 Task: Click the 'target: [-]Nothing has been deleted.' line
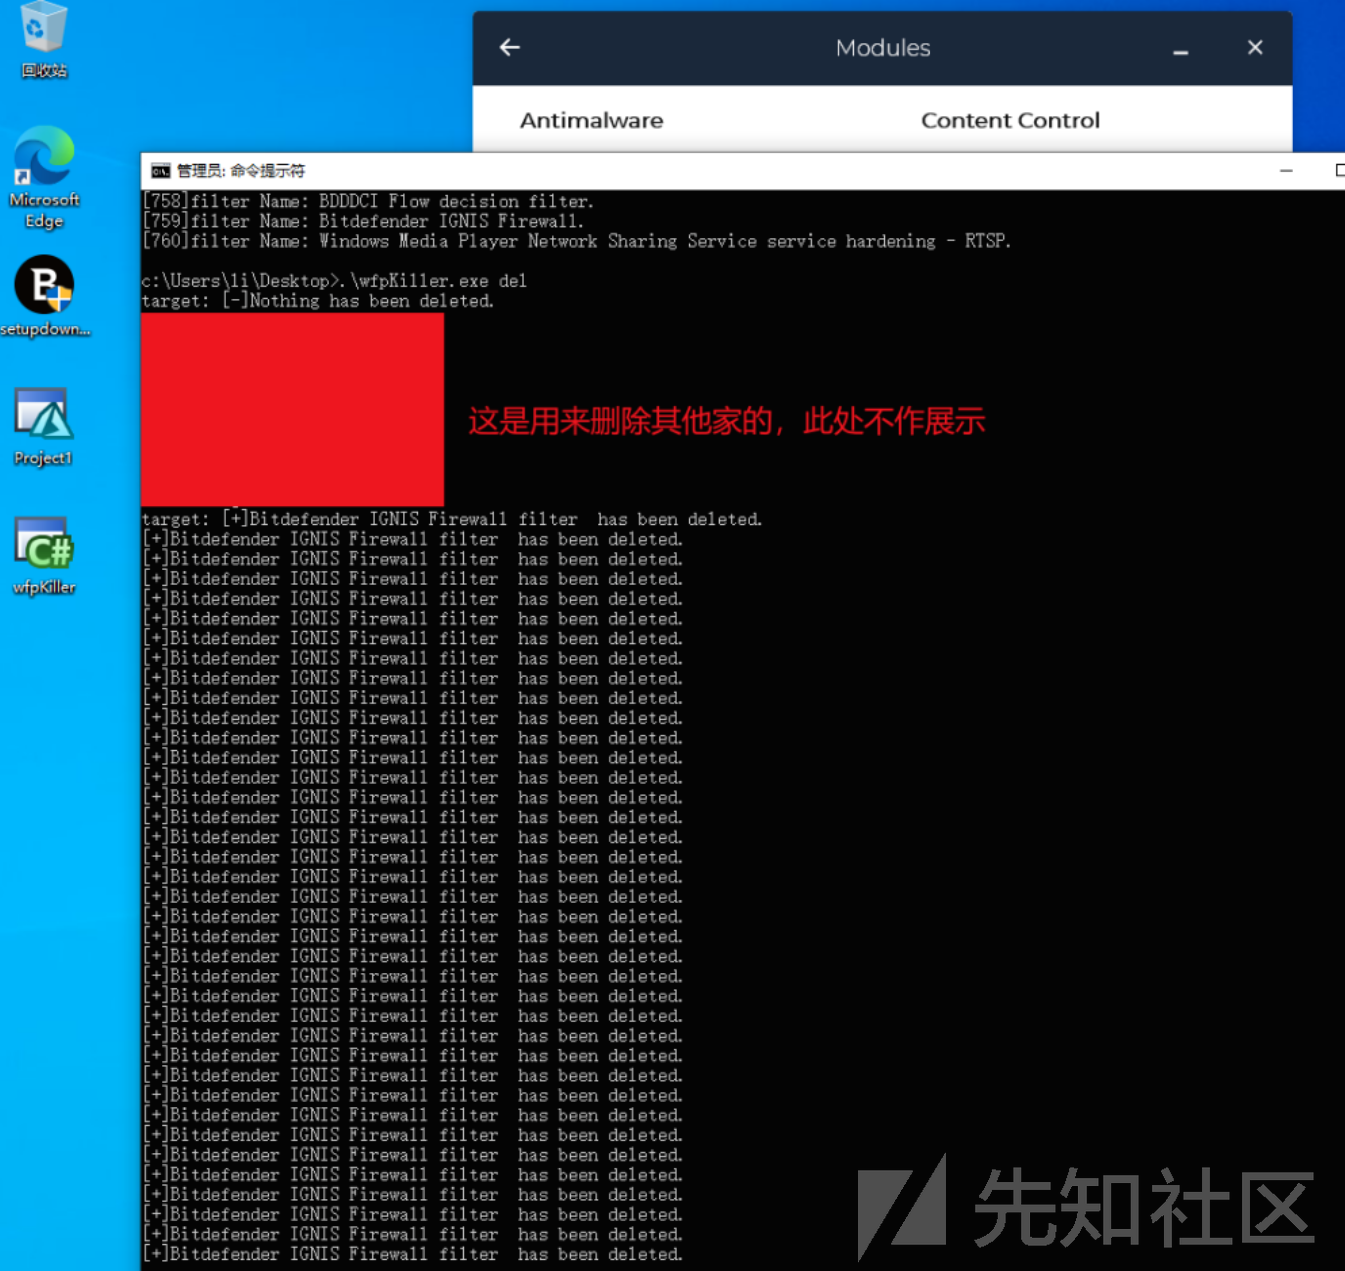318,301
